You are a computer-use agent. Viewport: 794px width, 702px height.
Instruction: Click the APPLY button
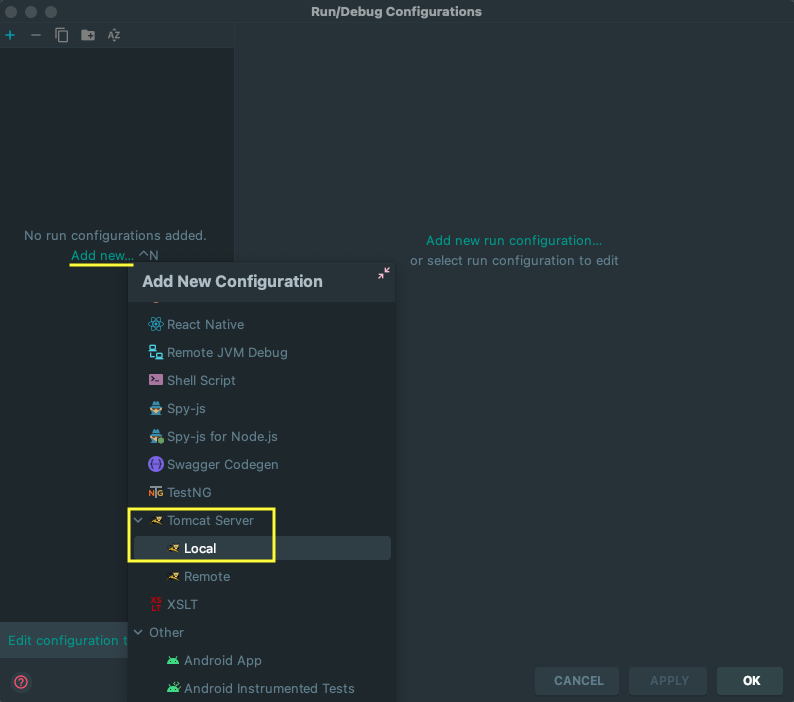pos(668,681)
